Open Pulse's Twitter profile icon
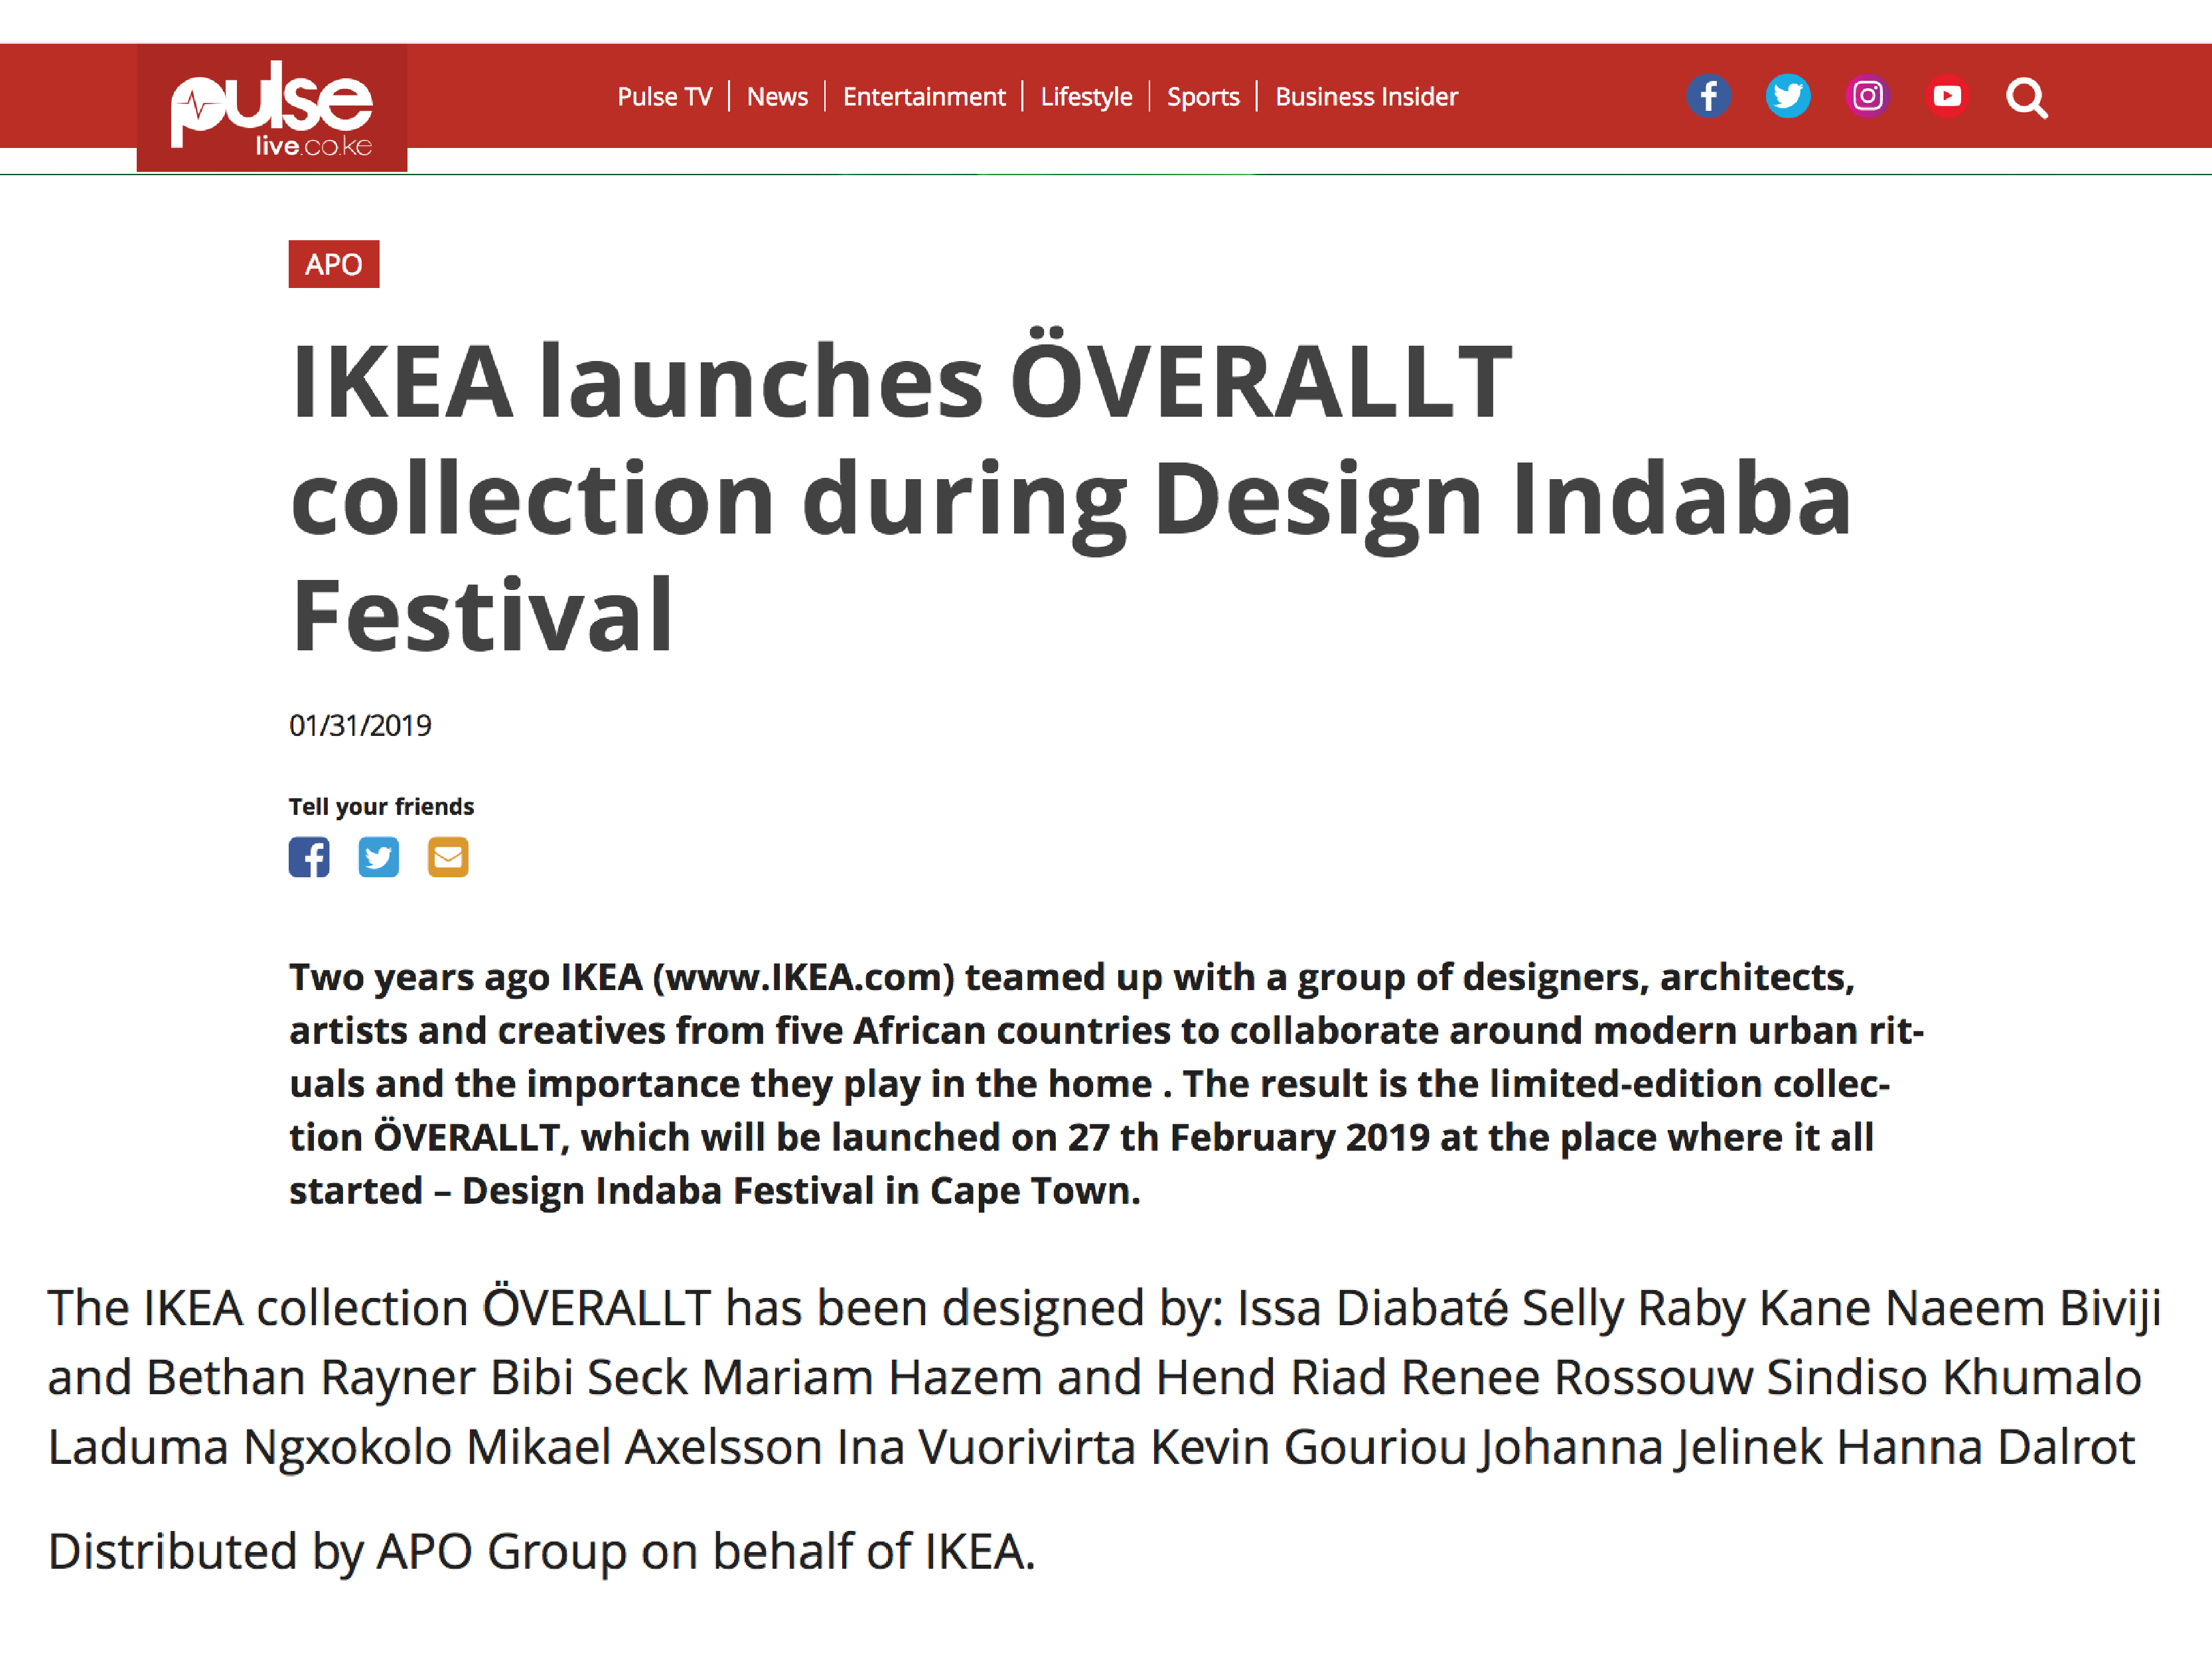 point(1787,97)
